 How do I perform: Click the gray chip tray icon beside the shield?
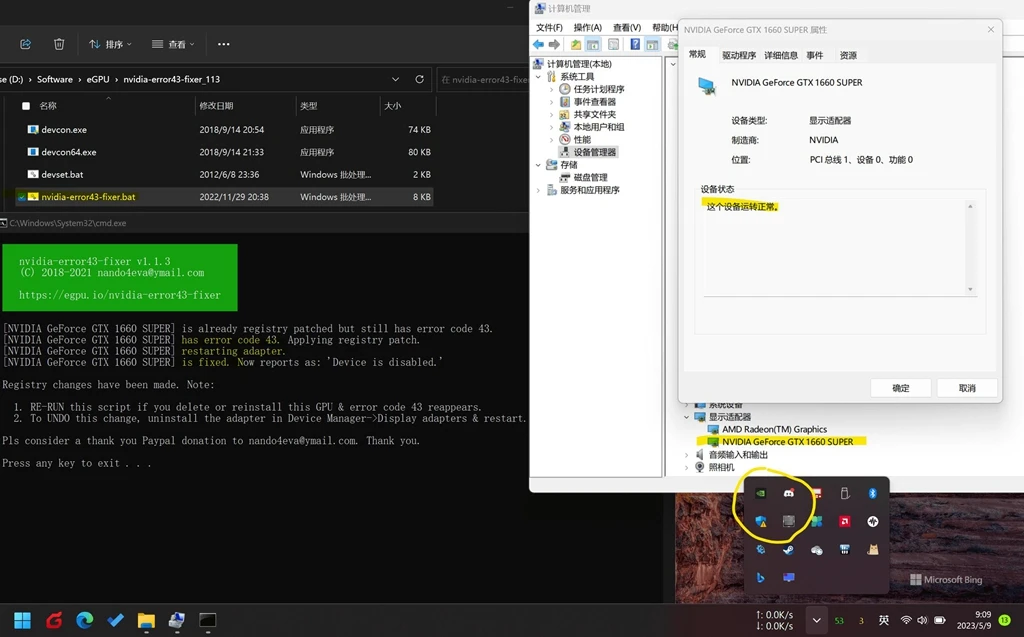click(789, 521)
